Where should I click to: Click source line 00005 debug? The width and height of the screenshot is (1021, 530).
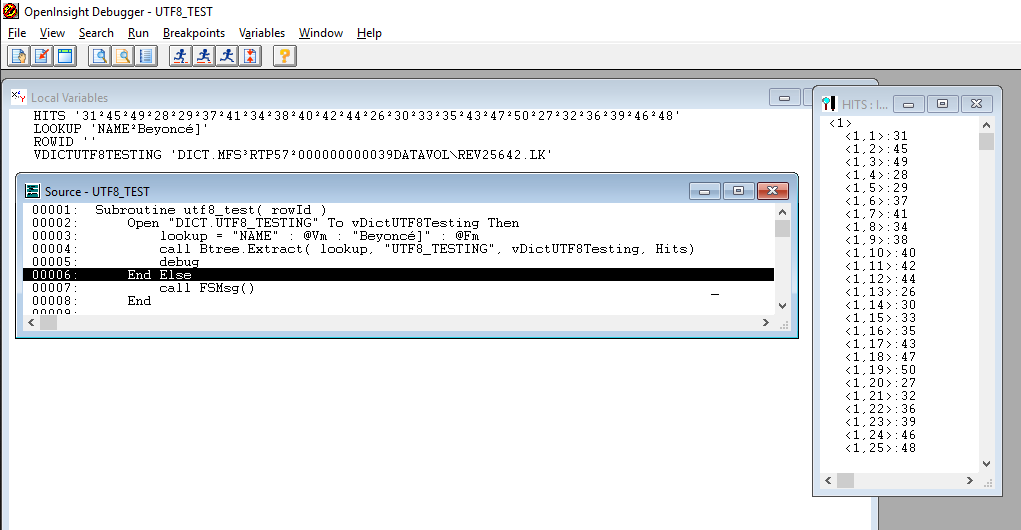[399, 262]
